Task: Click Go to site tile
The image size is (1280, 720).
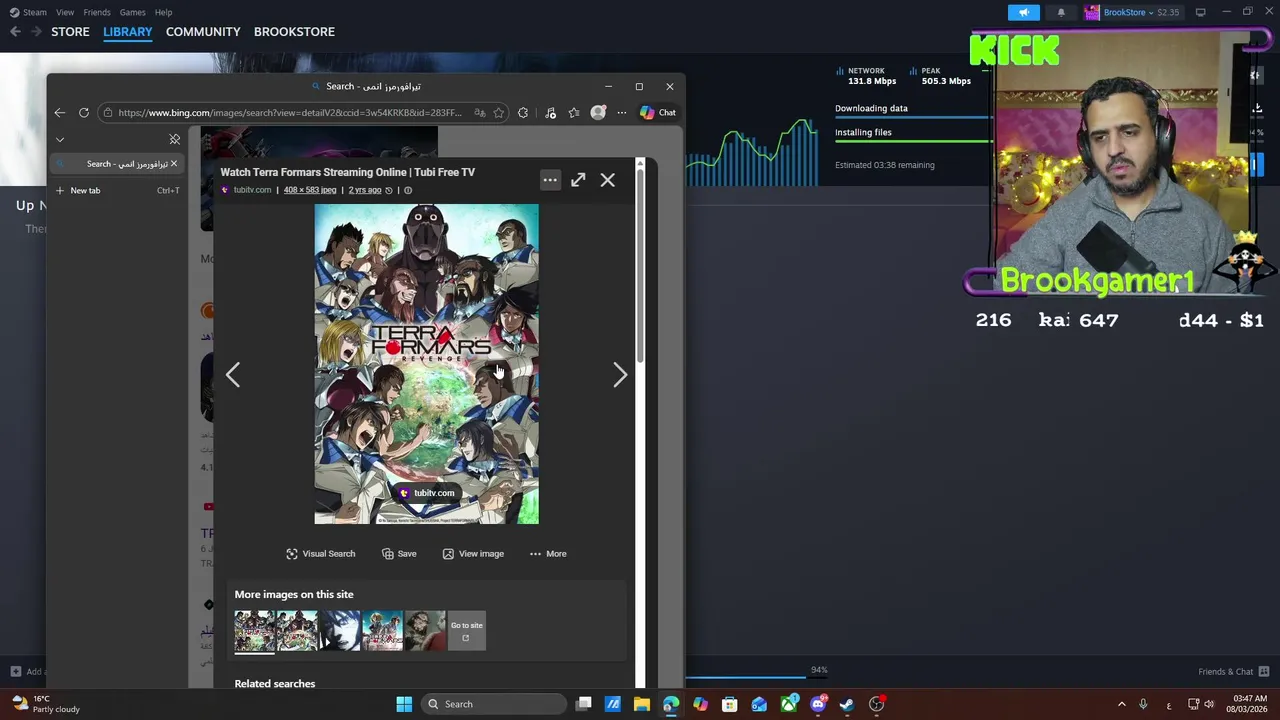Action: (466, 631)
